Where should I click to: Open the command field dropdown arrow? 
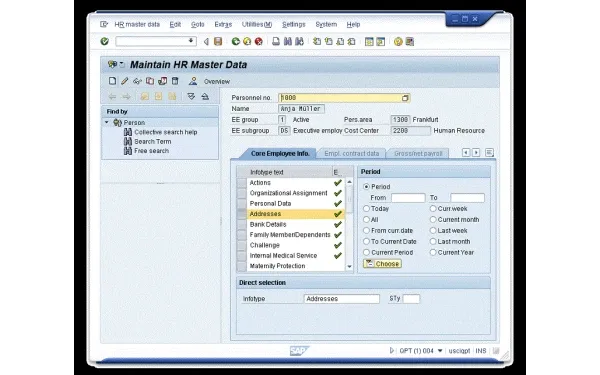tap(191, 41)
